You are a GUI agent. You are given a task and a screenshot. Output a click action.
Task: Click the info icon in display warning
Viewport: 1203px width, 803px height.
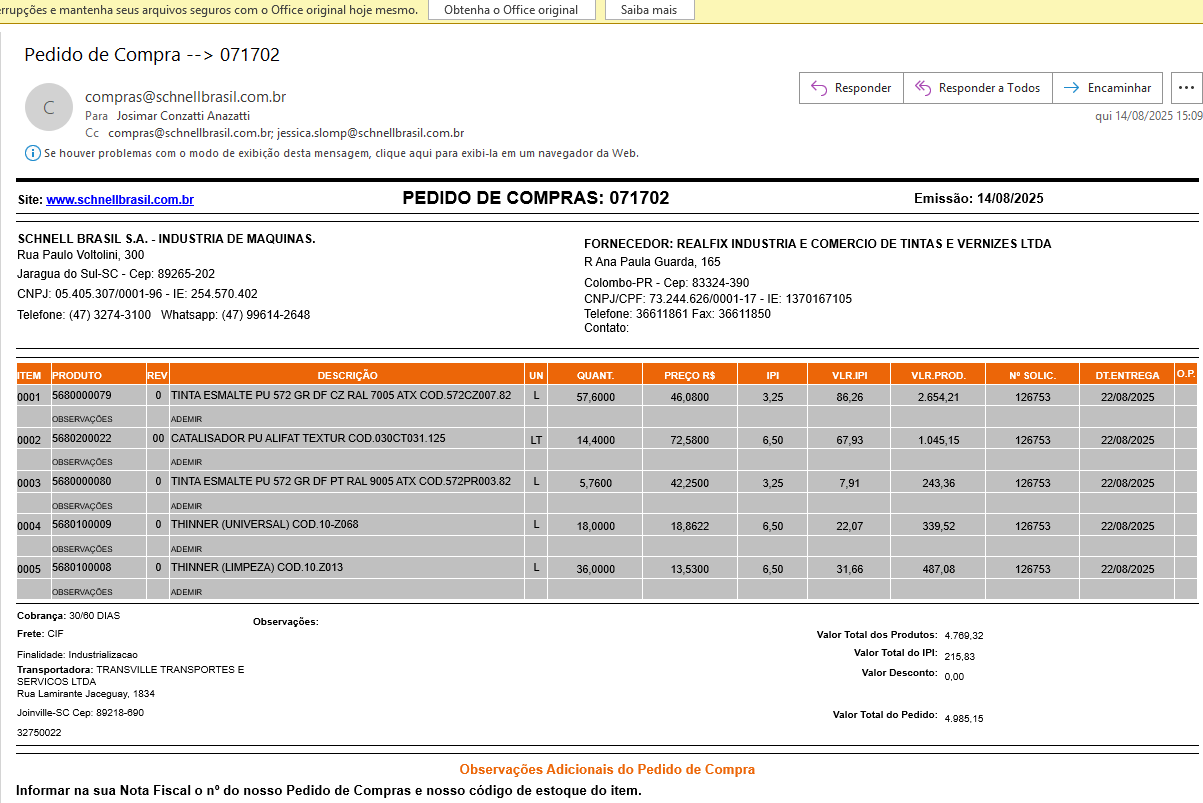click(32, 153)
